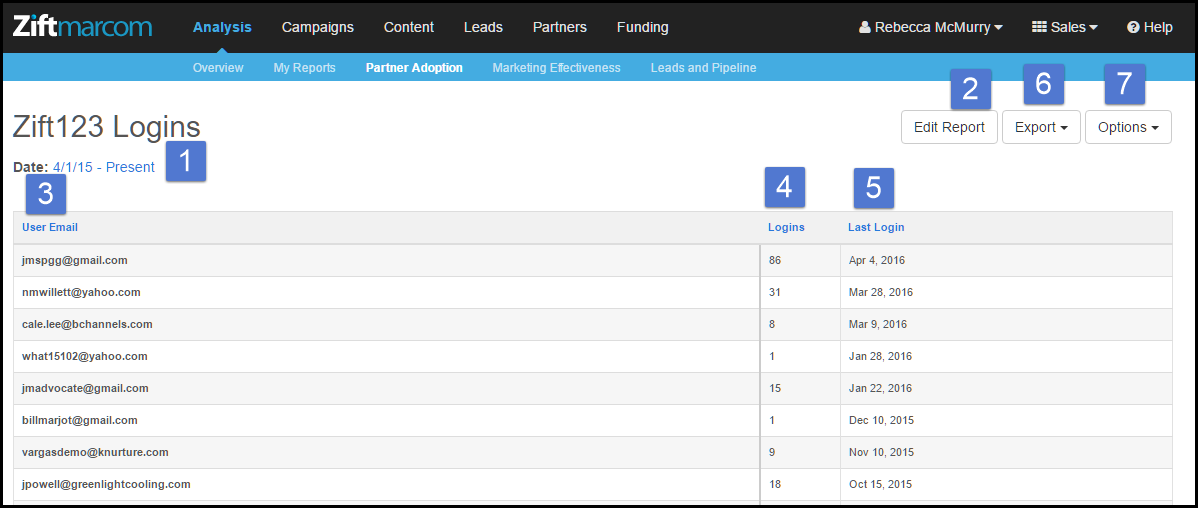Open the Analysis menu
Screen dimensions: 1198x508
[222, 28]
